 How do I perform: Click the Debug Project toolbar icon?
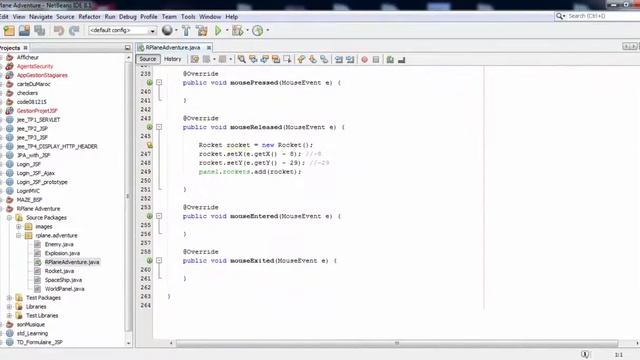coord(237,31)
